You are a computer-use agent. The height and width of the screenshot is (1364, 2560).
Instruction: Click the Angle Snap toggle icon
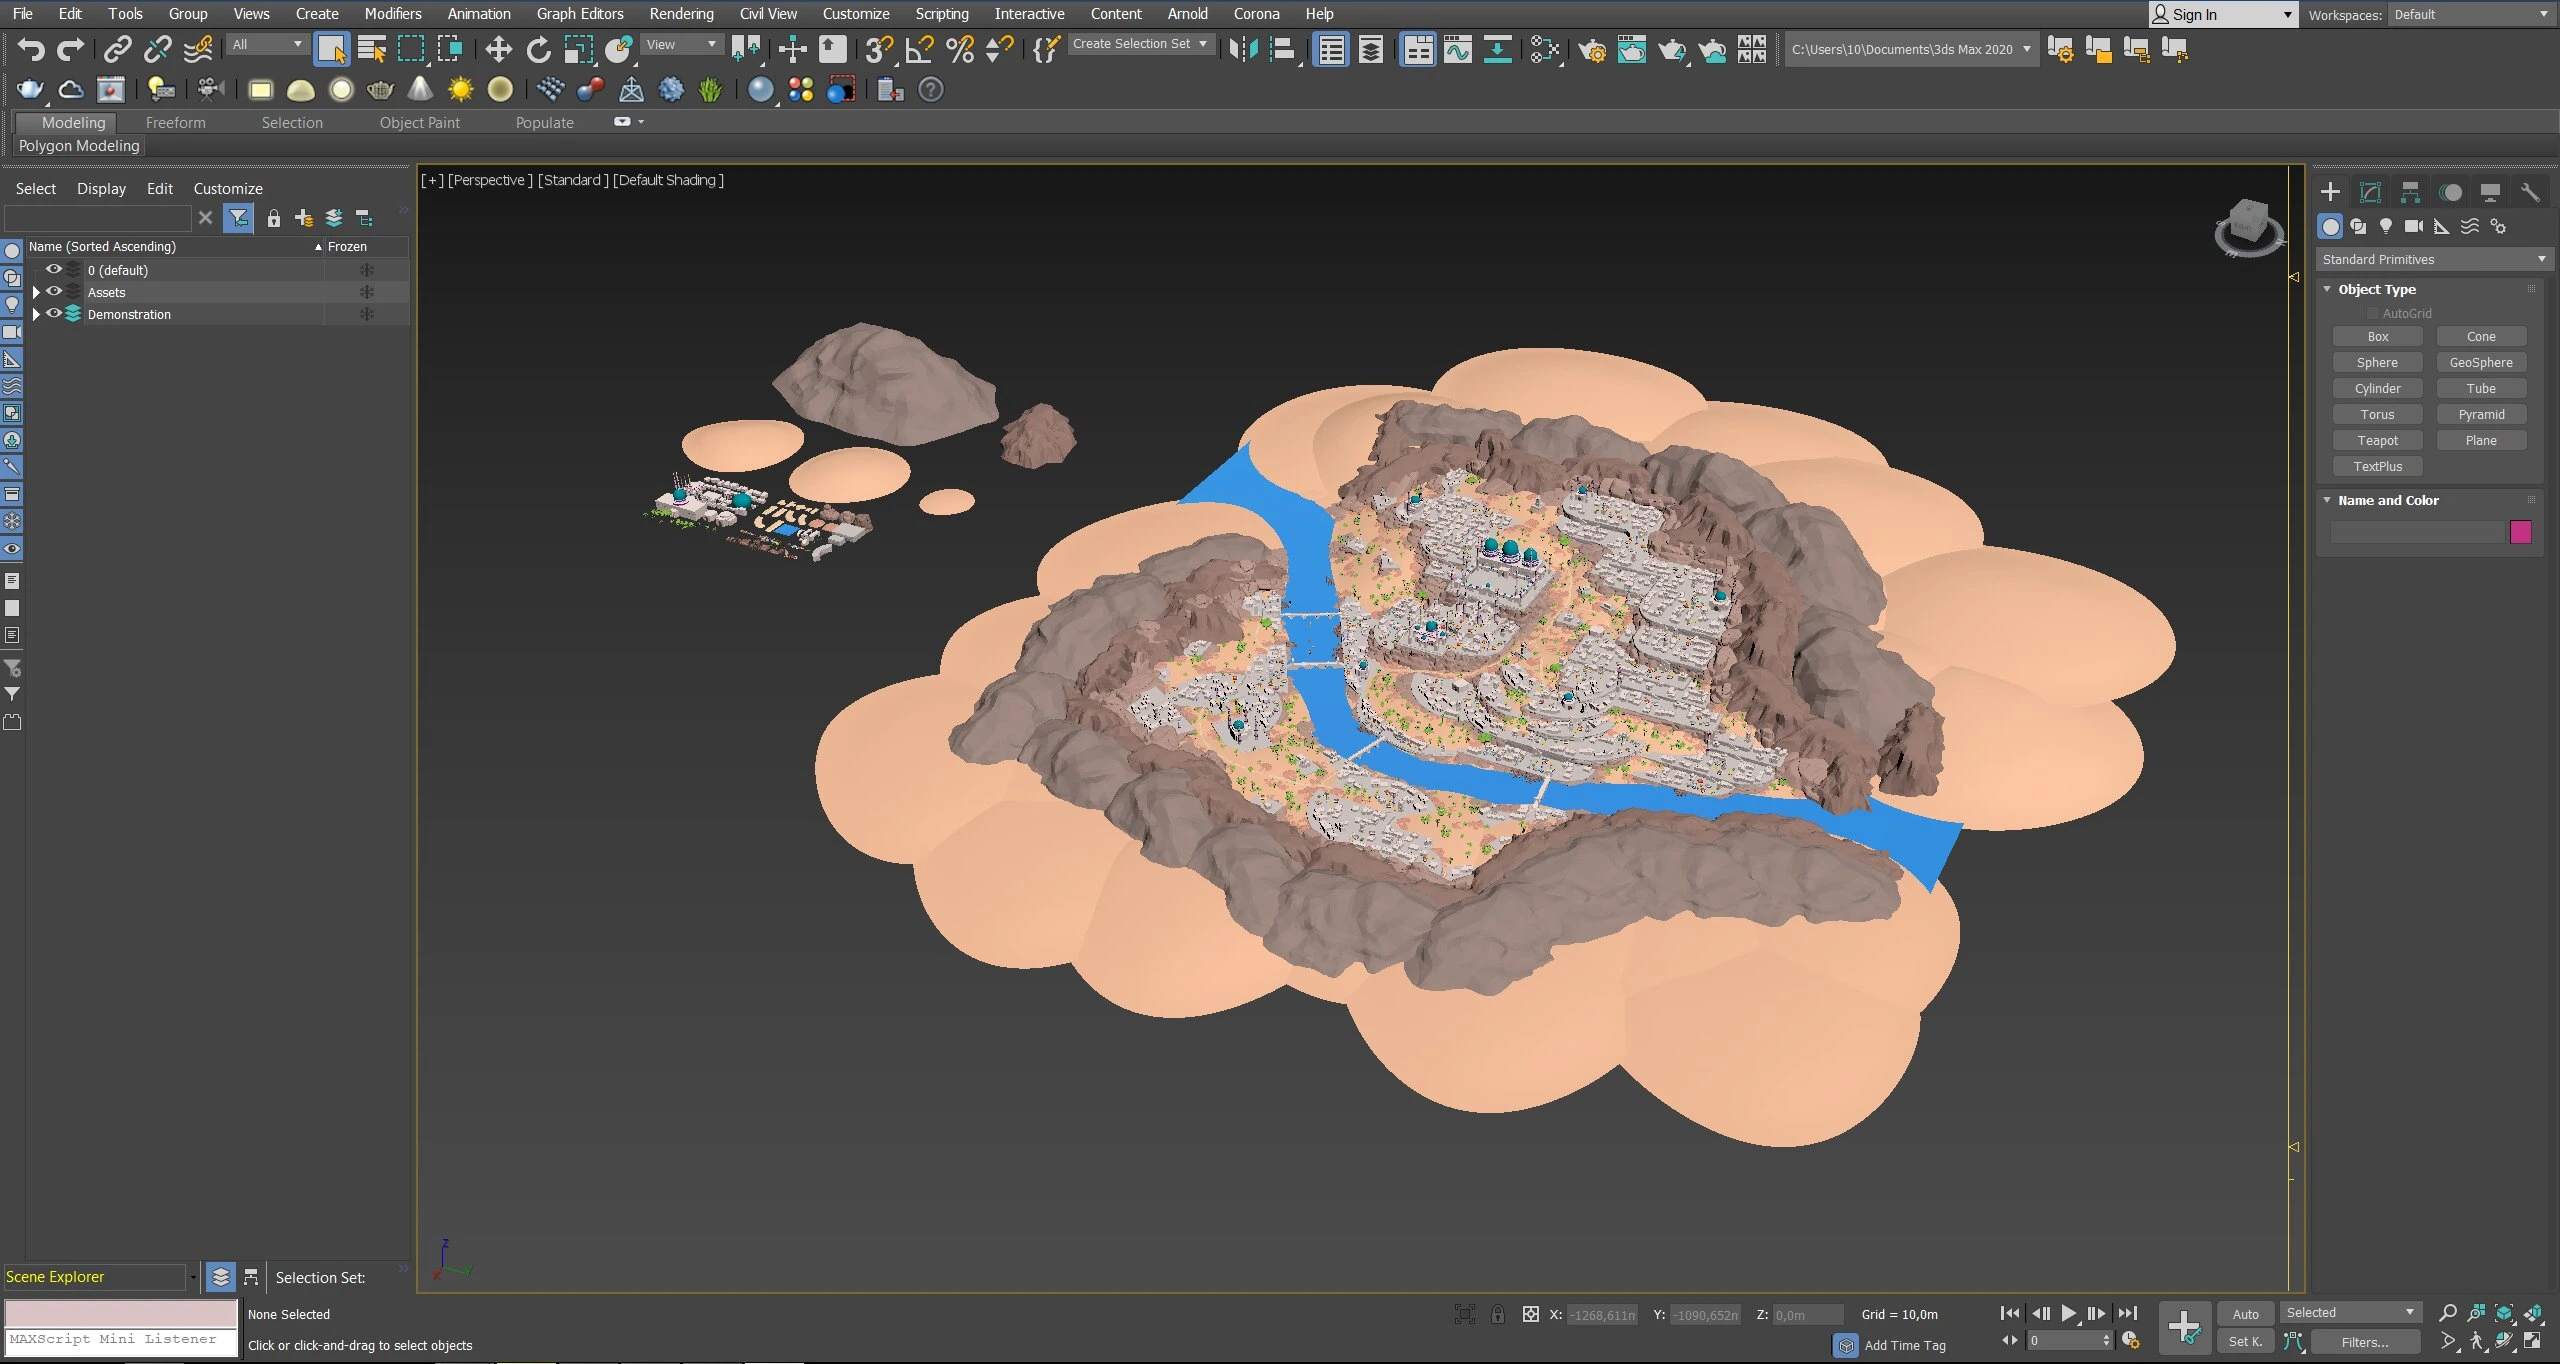(919, 49)
